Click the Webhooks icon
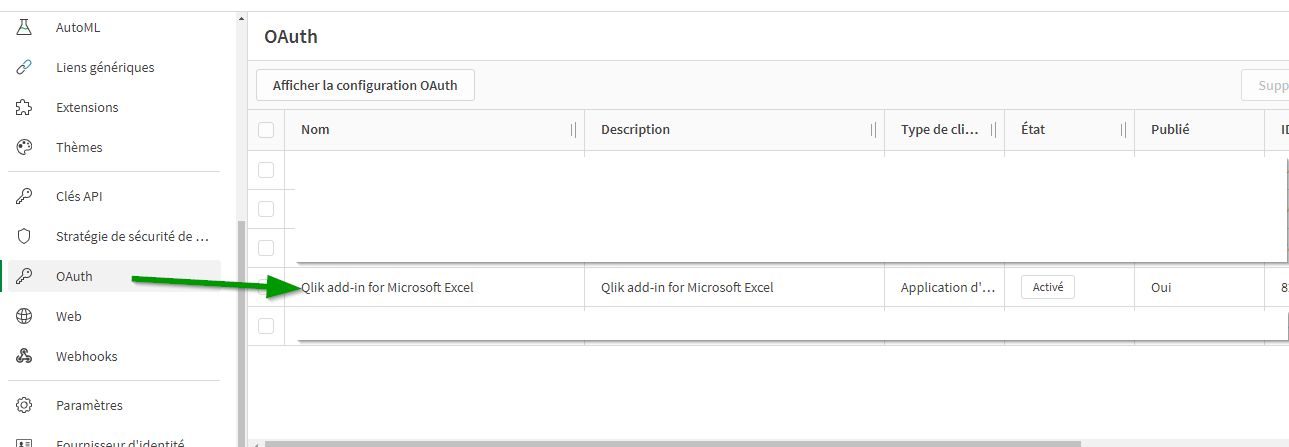 (25, 357)
